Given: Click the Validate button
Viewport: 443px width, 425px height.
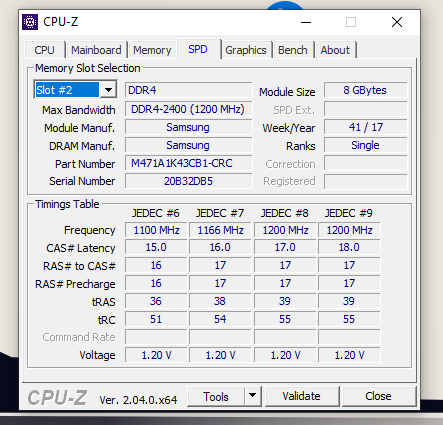Looking at the screenshot, I should pos(302,396).
